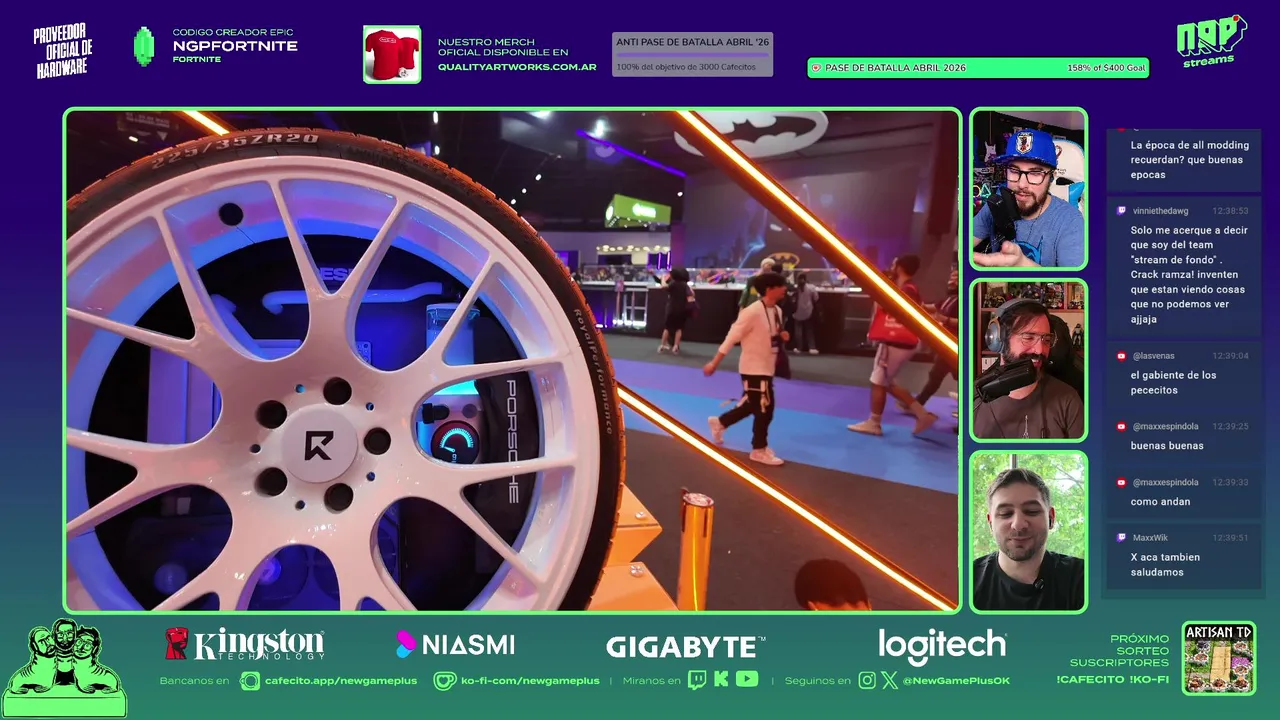Open qualityartworks.com.ar merch link
Image resolution: width=1280 pixels, height=720 pixels.
click(x=517, y=68)
